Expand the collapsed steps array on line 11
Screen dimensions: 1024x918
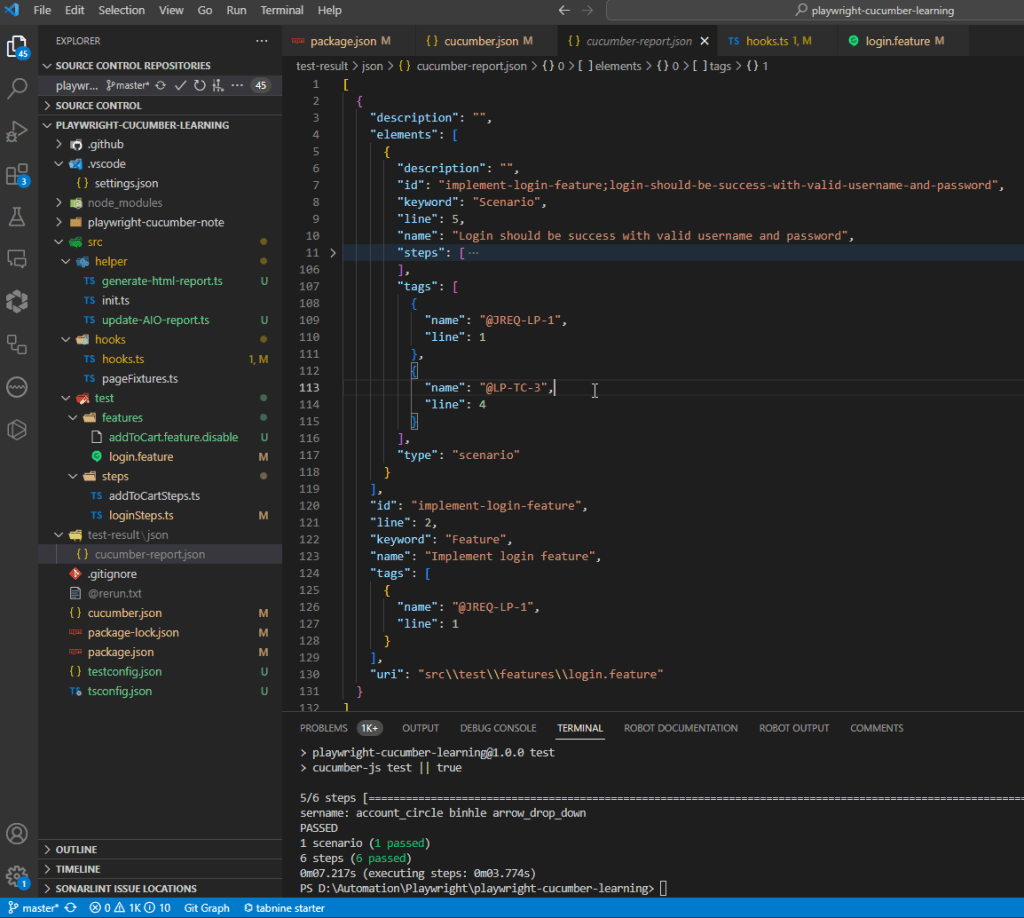[333, 253]
